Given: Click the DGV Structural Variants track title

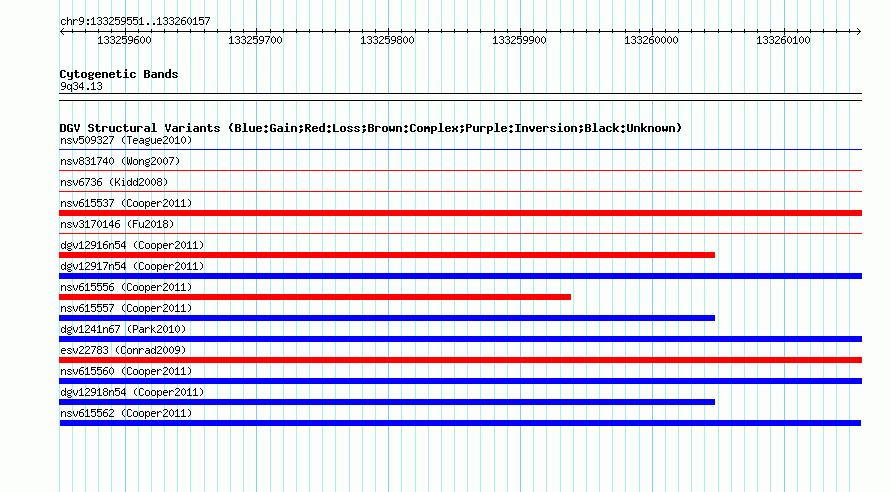Looking at the screenshot, I should [371, 128].
